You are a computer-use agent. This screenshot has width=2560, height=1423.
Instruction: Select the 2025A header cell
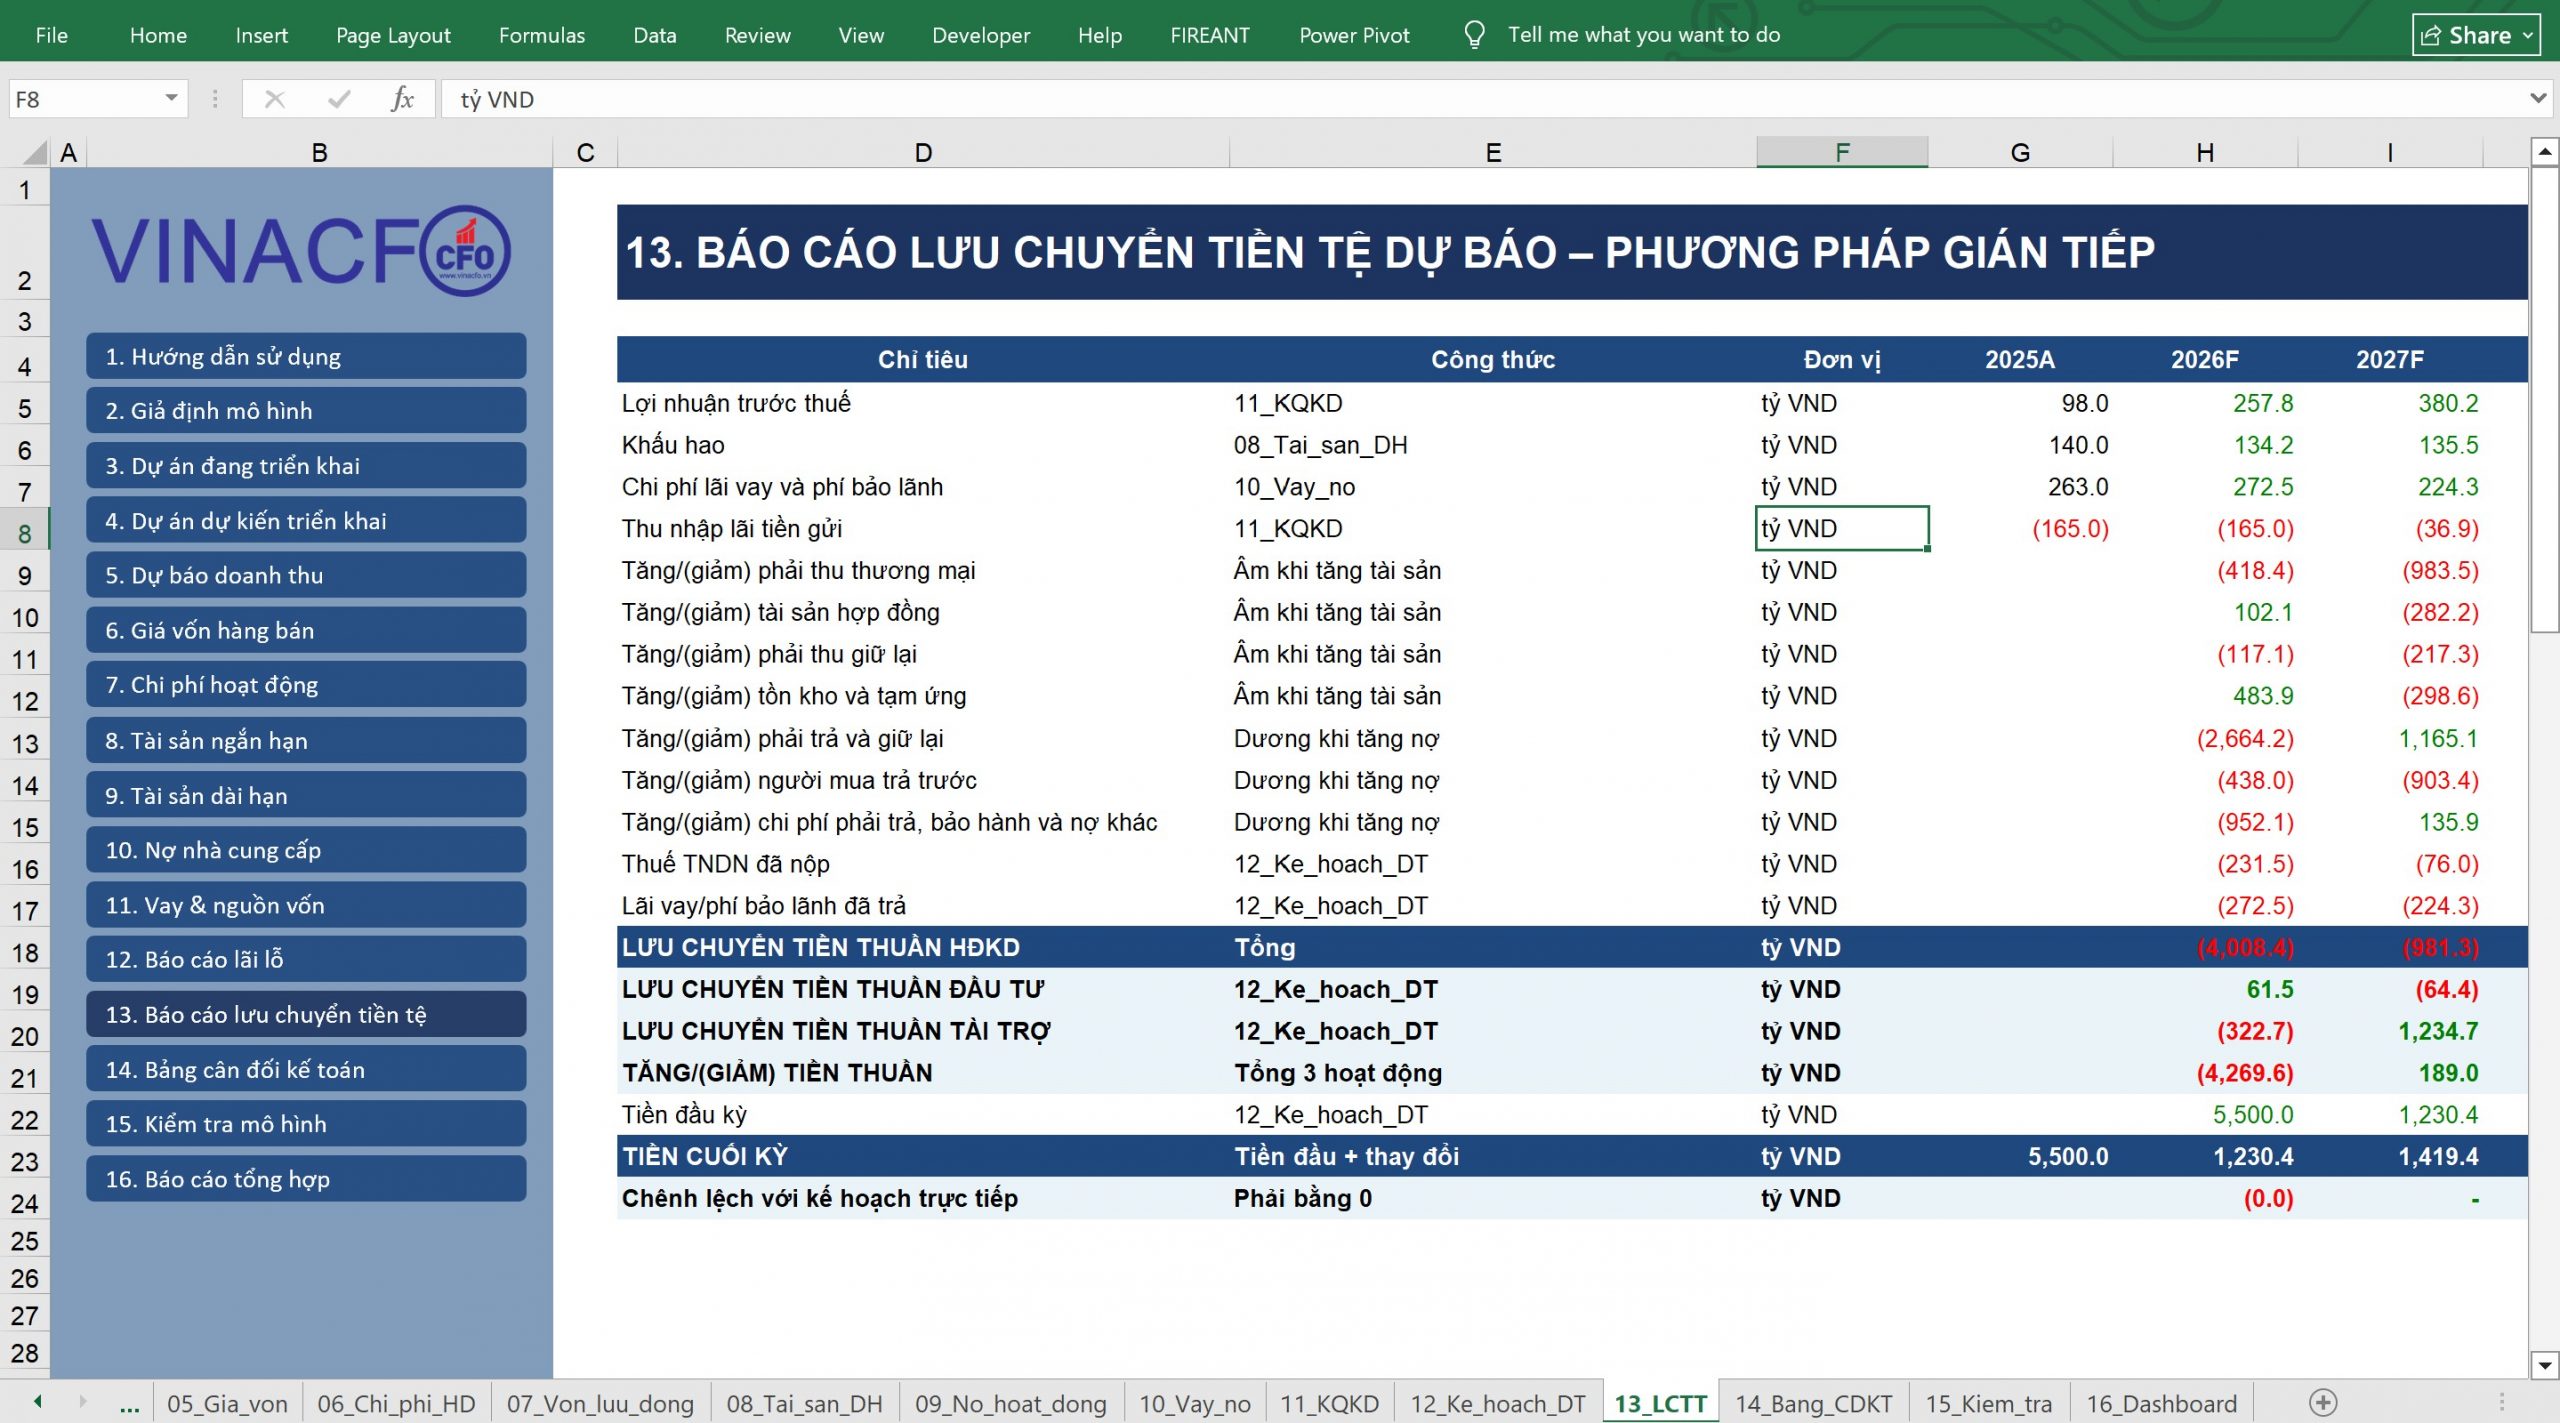click(2020, 359)
